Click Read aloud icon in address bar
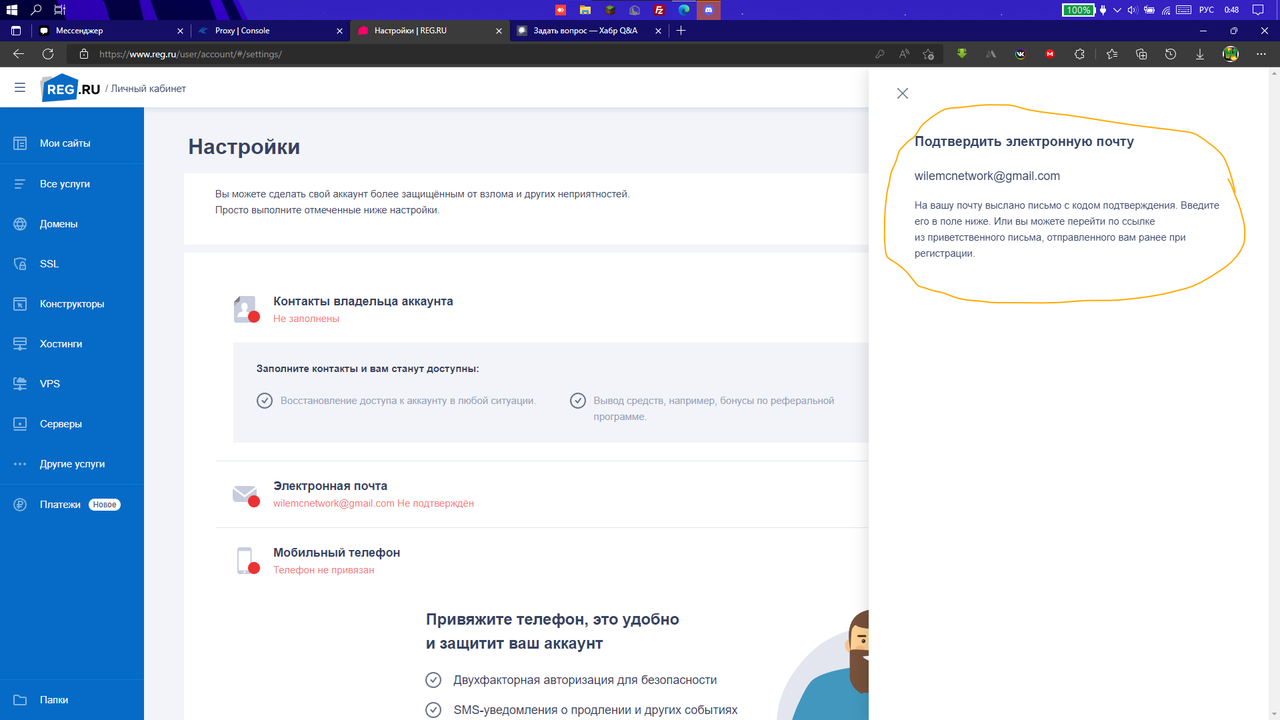 pos(904,54)
